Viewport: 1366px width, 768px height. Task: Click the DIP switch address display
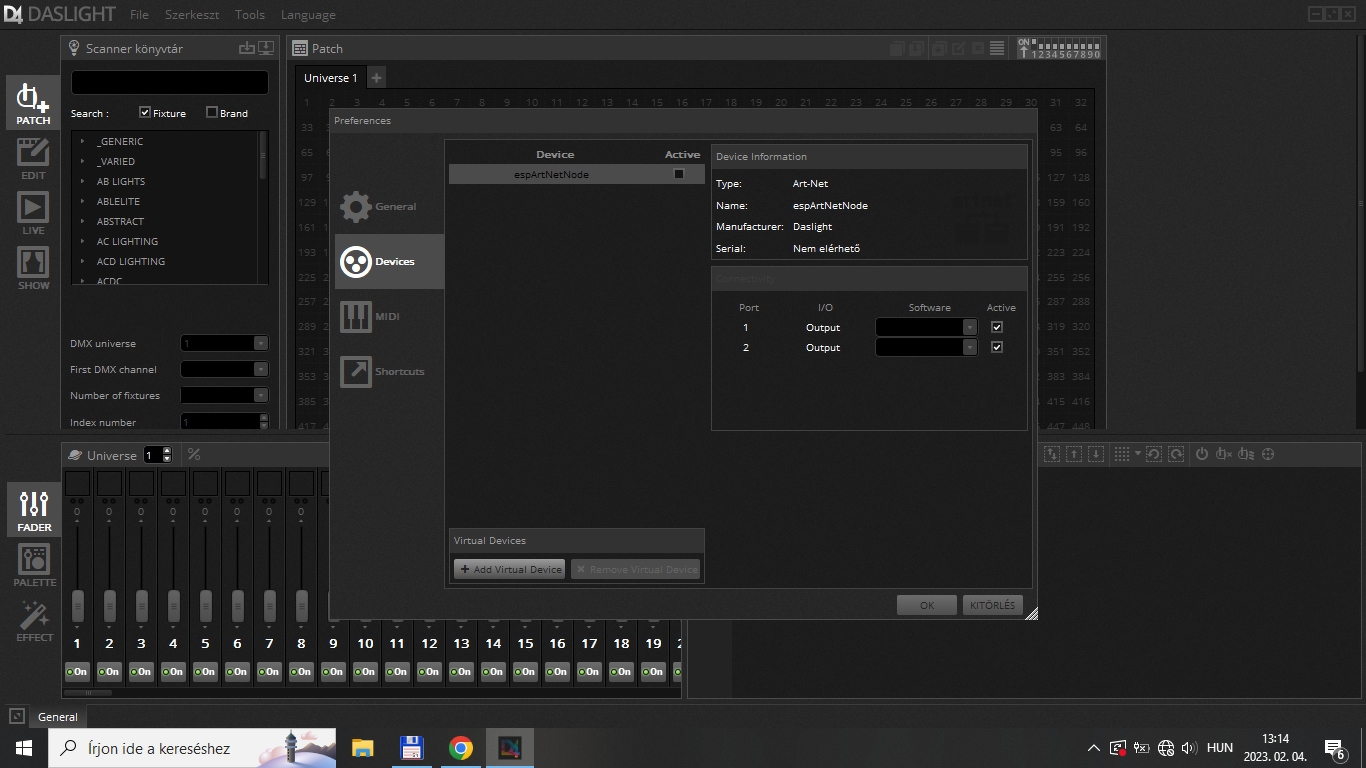1058,48
